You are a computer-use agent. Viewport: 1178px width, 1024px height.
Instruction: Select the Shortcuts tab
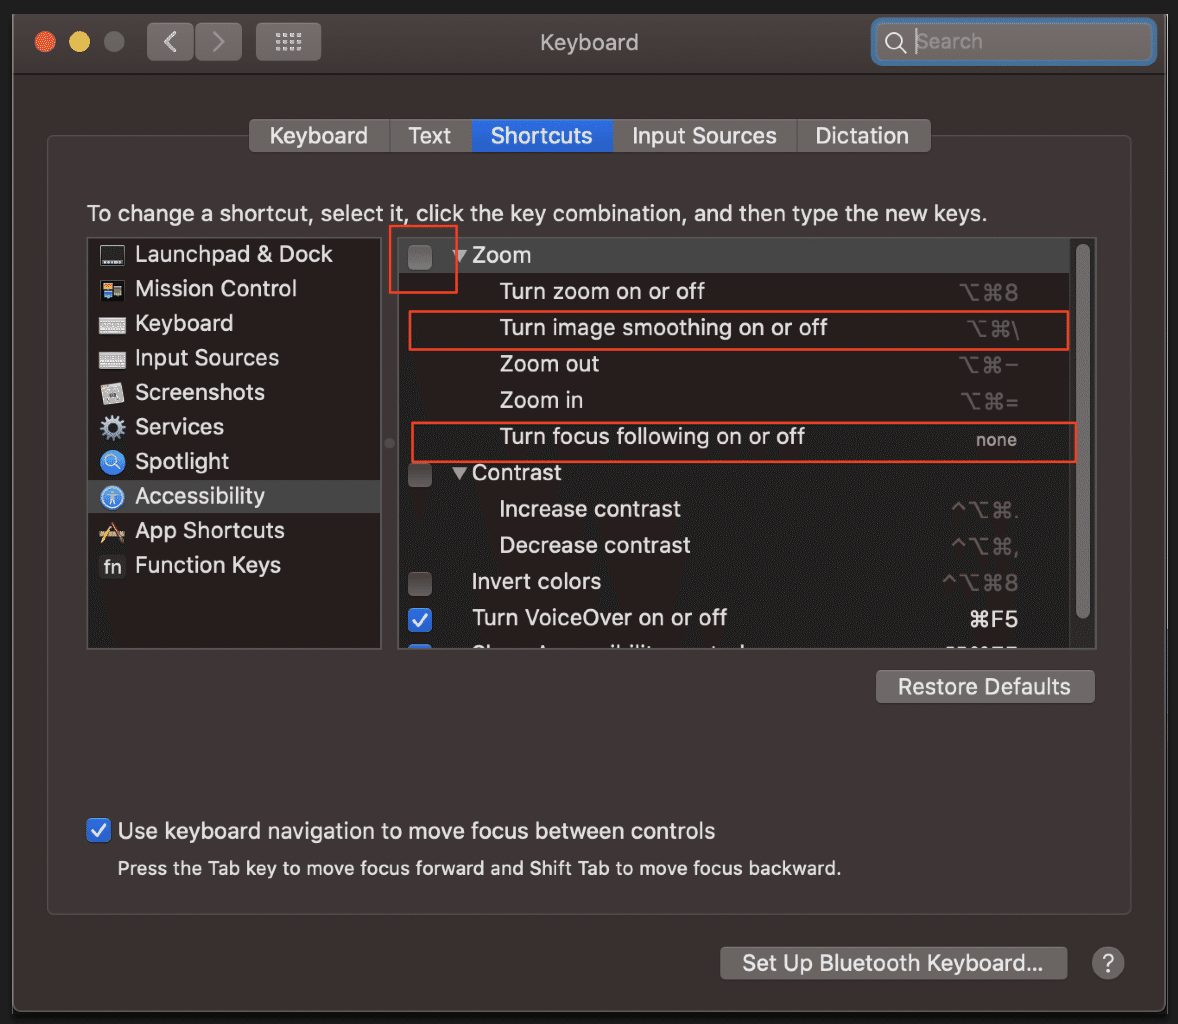point(542,135)
